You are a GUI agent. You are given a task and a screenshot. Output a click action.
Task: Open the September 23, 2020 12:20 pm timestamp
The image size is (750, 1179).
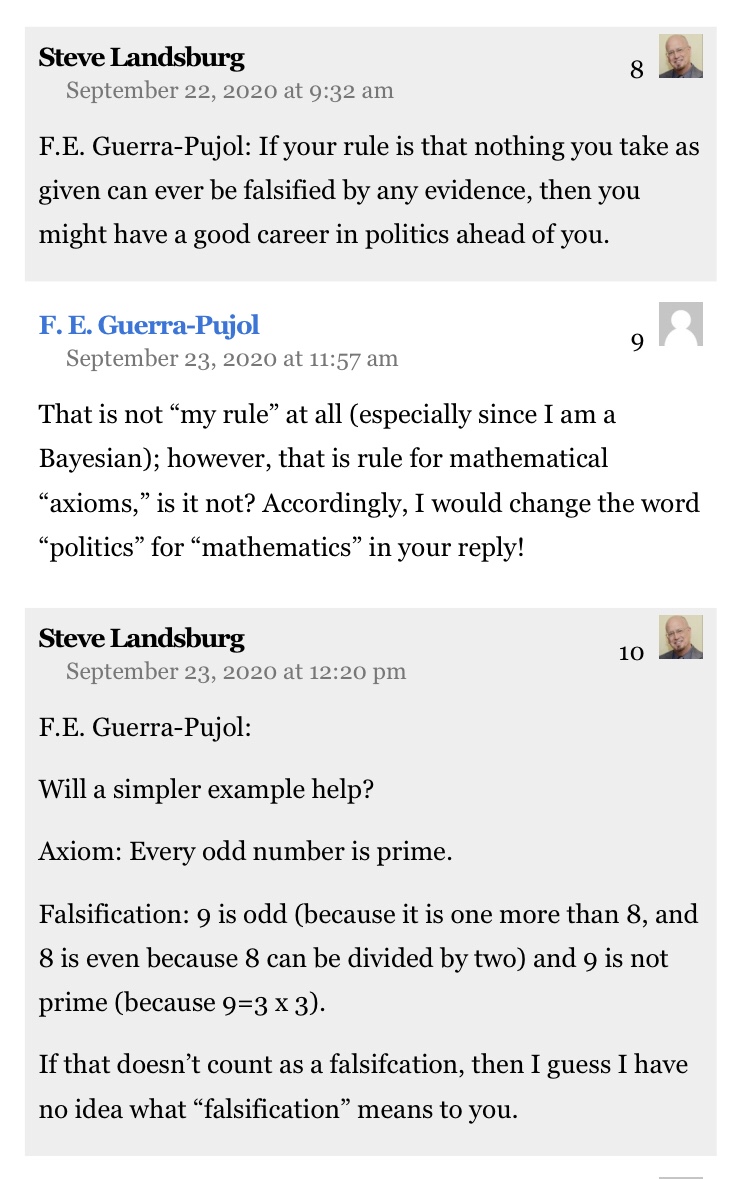pos(235,671)
